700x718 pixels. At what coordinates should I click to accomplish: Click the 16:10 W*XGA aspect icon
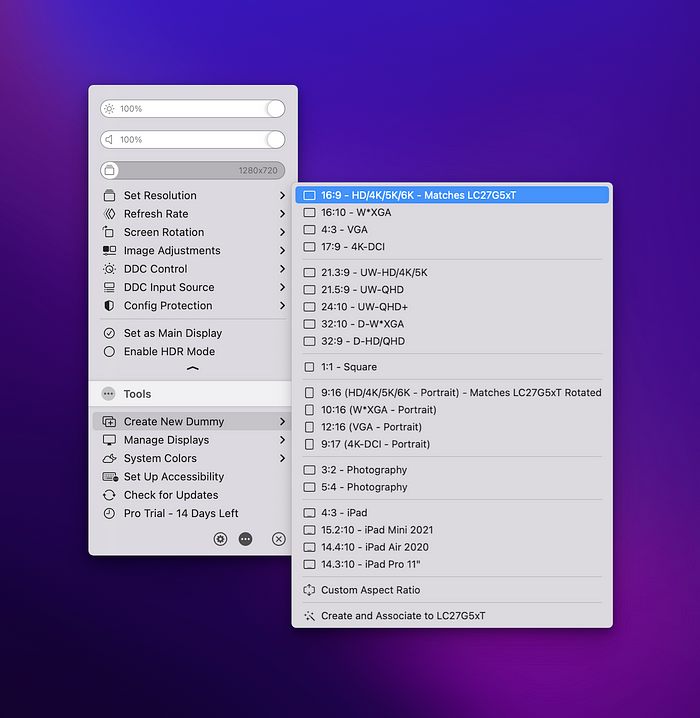pos(309,212)
